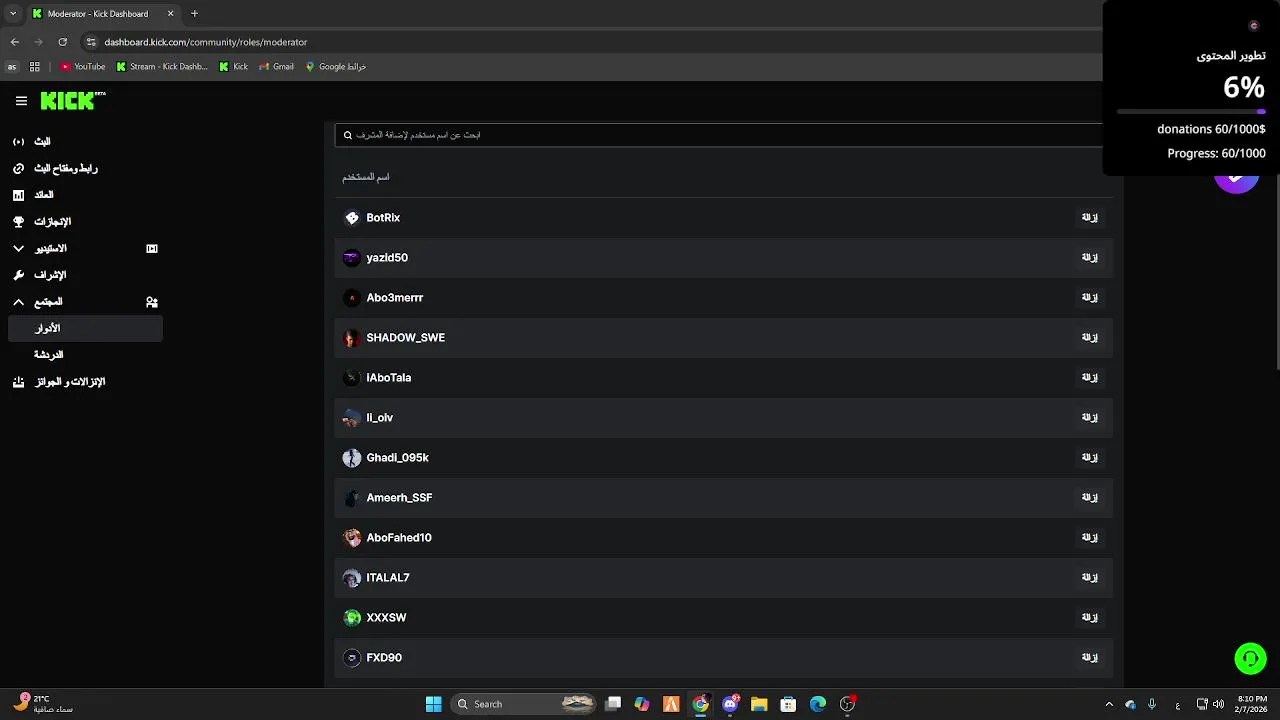Remove moderator ITALAL7 with إزالة

pos(1090,577)
